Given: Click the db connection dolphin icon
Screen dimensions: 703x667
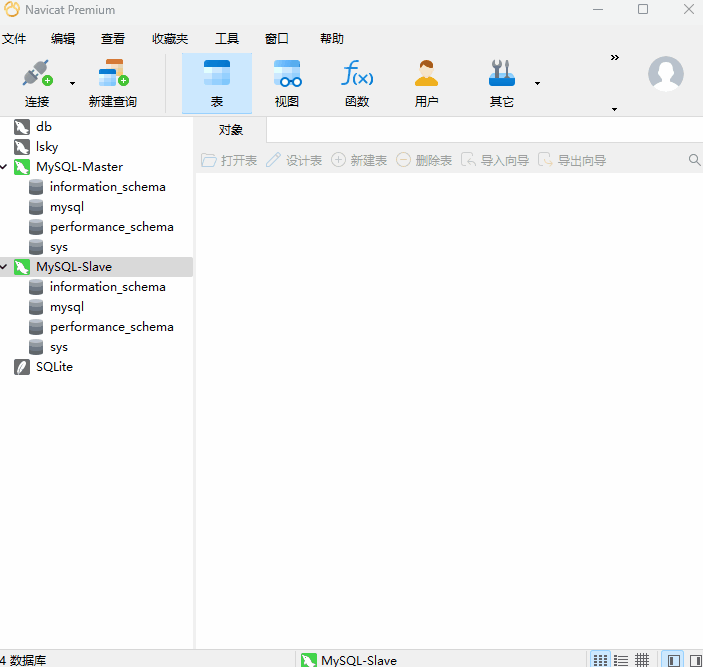Looking at the screenshot, I should tap(22, 127).
